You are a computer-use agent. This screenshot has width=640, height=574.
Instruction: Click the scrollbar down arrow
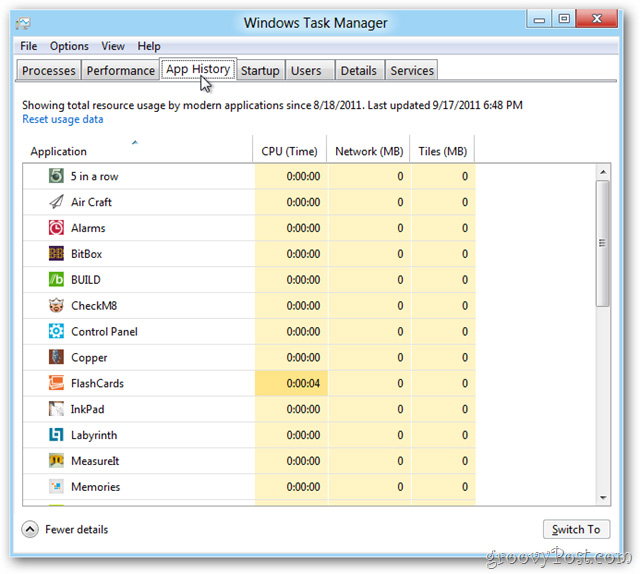(x=603, y=498)
